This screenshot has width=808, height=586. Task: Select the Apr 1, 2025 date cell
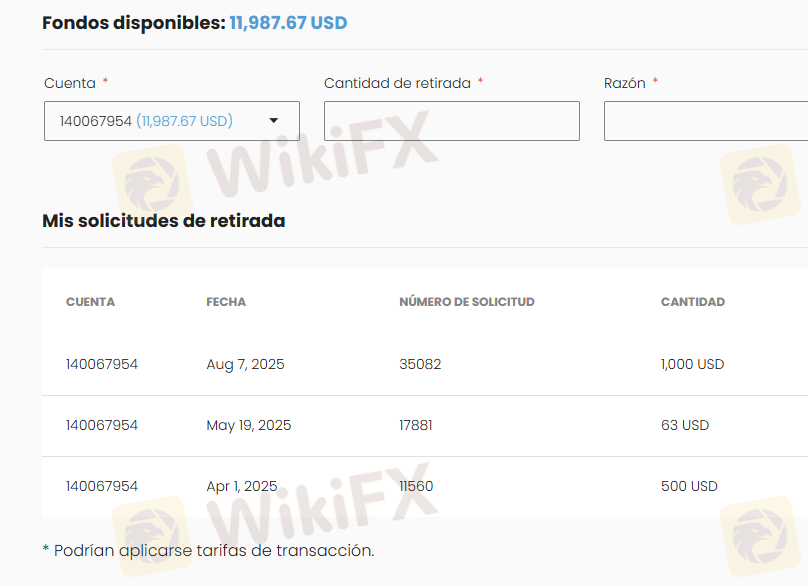(x=242, y=486)
